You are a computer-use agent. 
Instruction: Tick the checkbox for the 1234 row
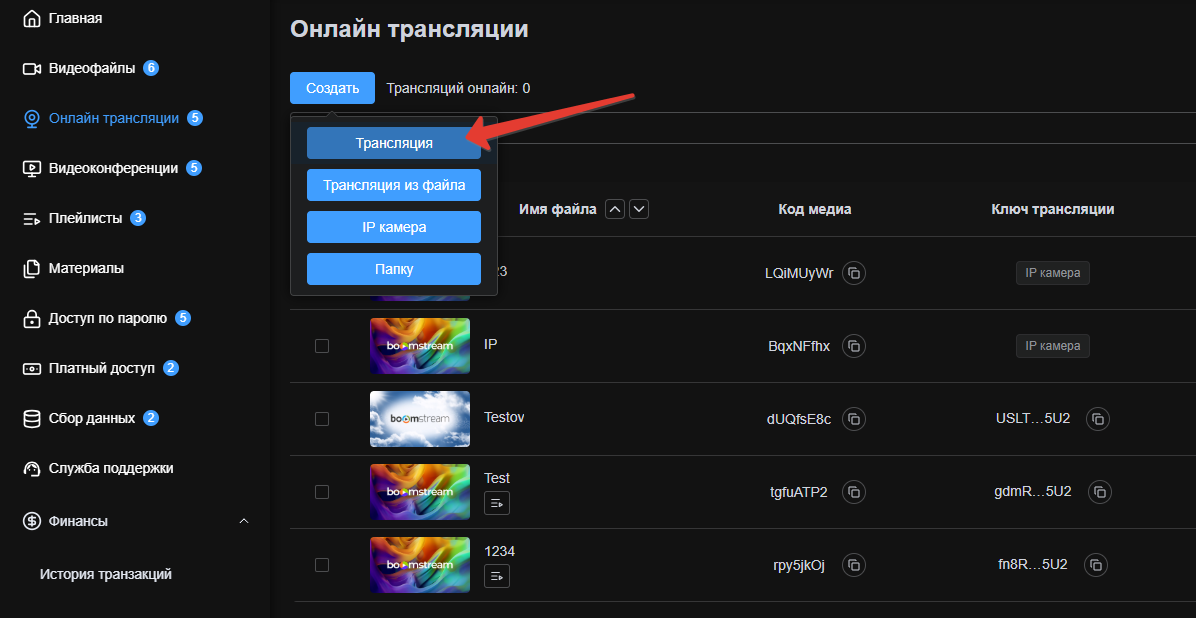pyautogui.click(x=322, y=565)
